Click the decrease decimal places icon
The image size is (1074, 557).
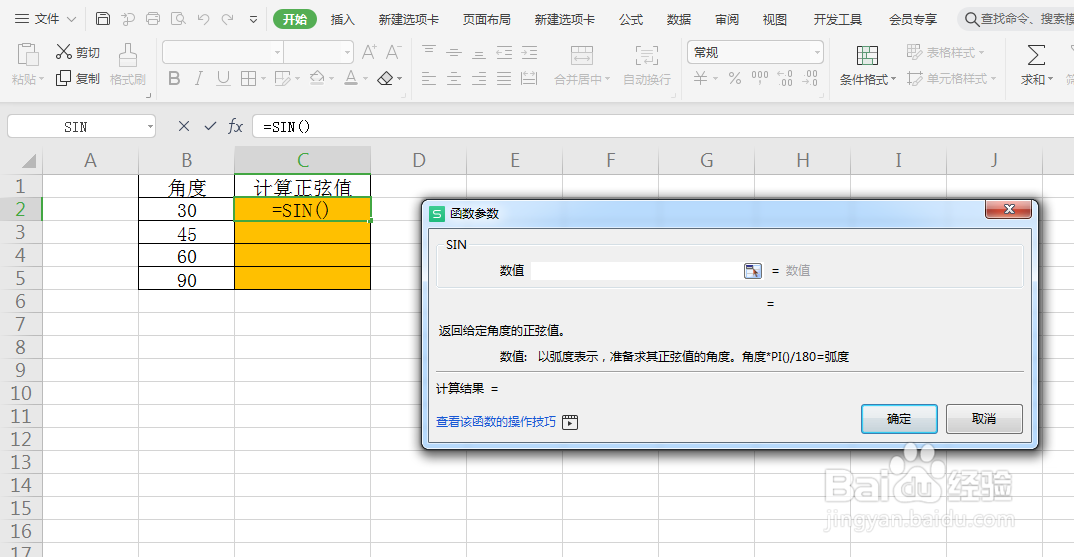click(x=810, y=79)
